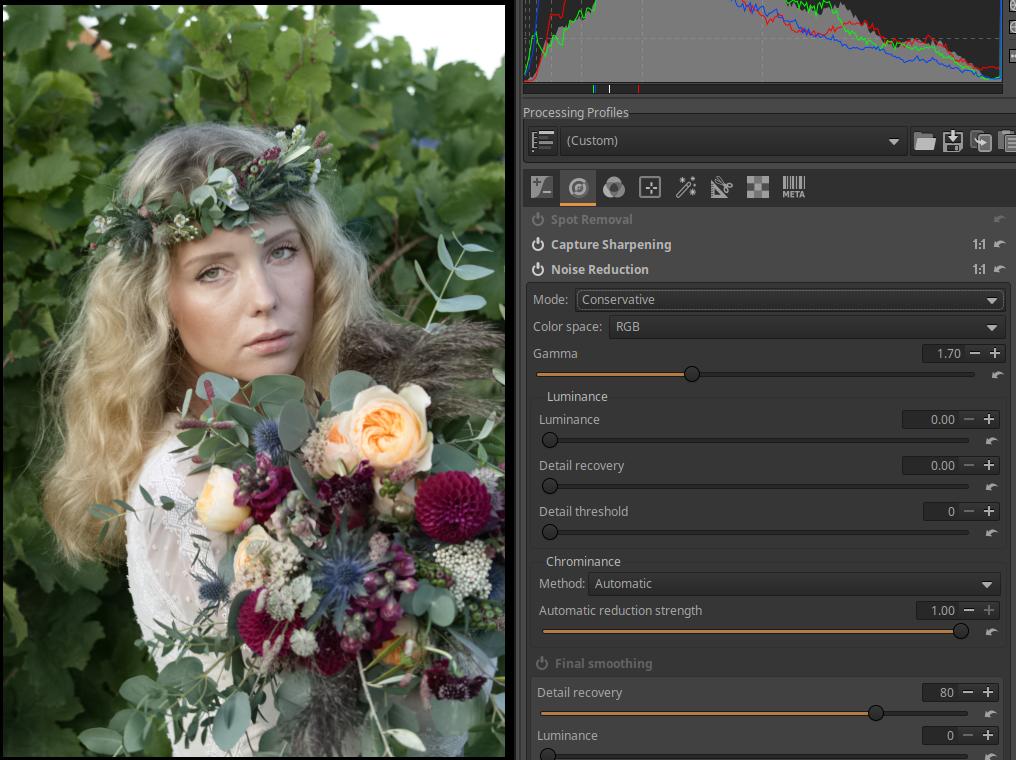Screen dimensions: 1016x760
Task: Open the Metadata tab
Action: [794, 187]
